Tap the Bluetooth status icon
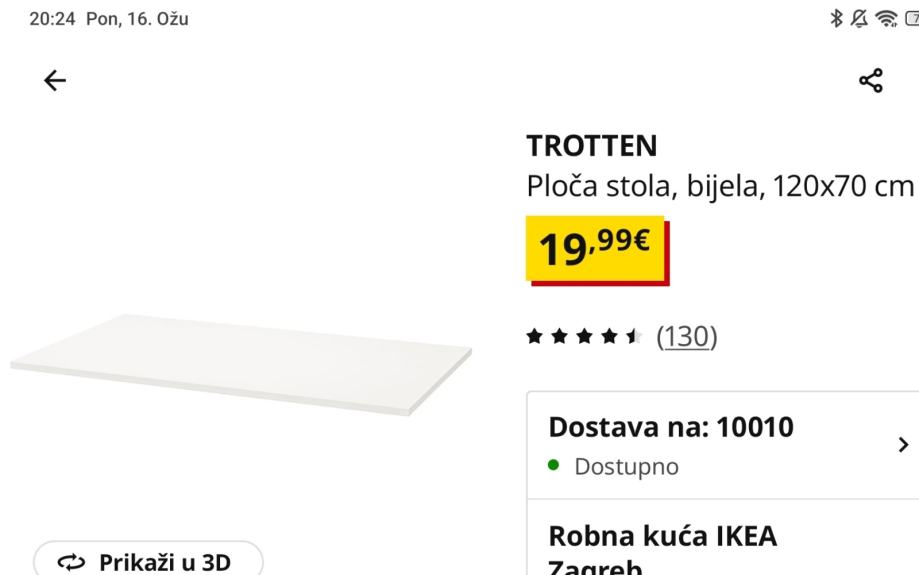This screenshot has height=575, width=919. 836,18
